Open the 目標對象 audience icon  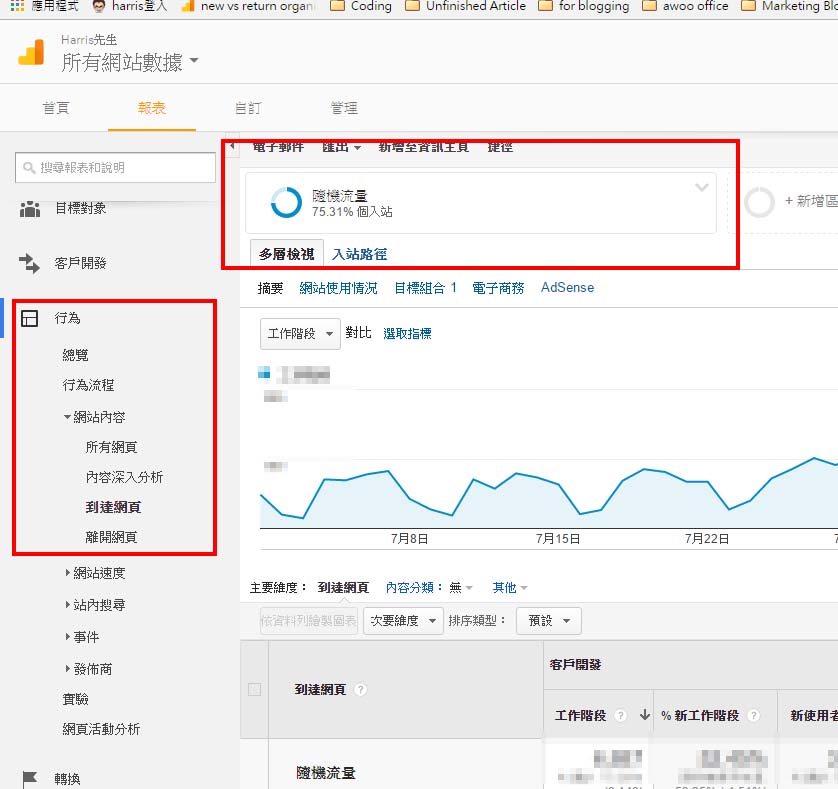coord(30,208)
